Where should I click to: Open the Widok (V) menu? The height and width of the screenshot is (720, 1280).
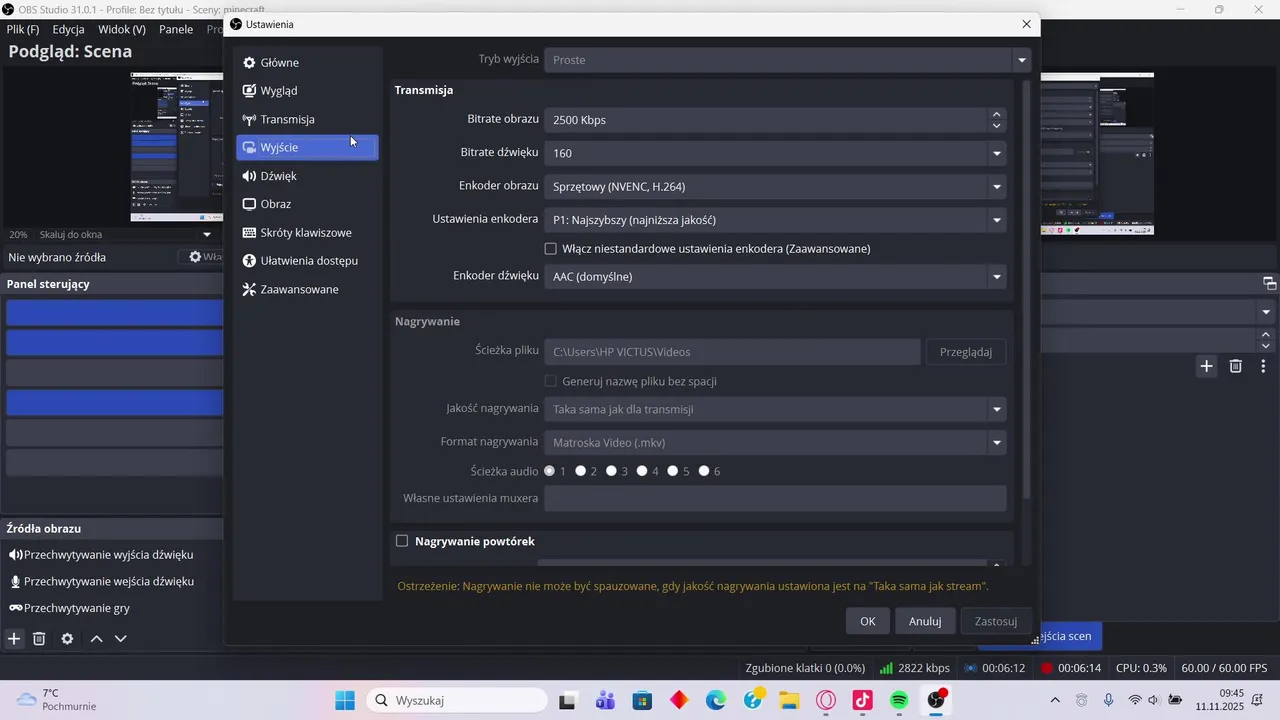point(122,29)
